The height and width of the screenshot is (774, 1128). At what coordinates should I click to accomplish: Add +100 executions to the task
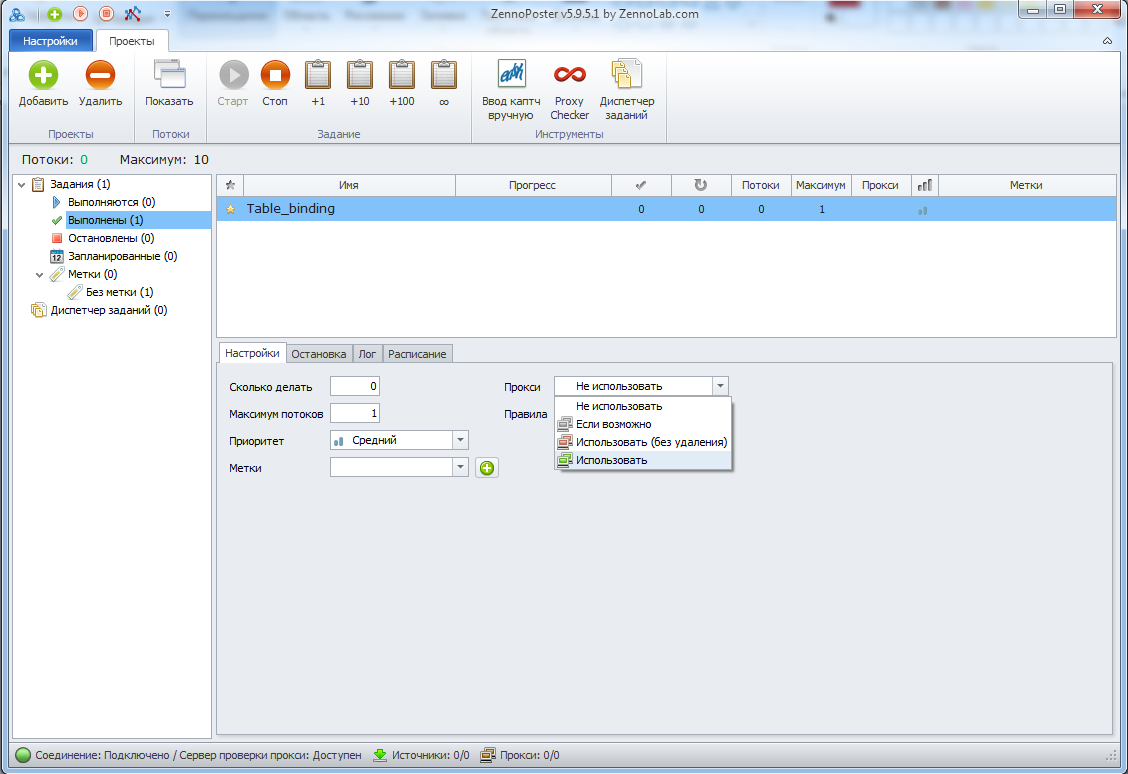tap(402, 76)
